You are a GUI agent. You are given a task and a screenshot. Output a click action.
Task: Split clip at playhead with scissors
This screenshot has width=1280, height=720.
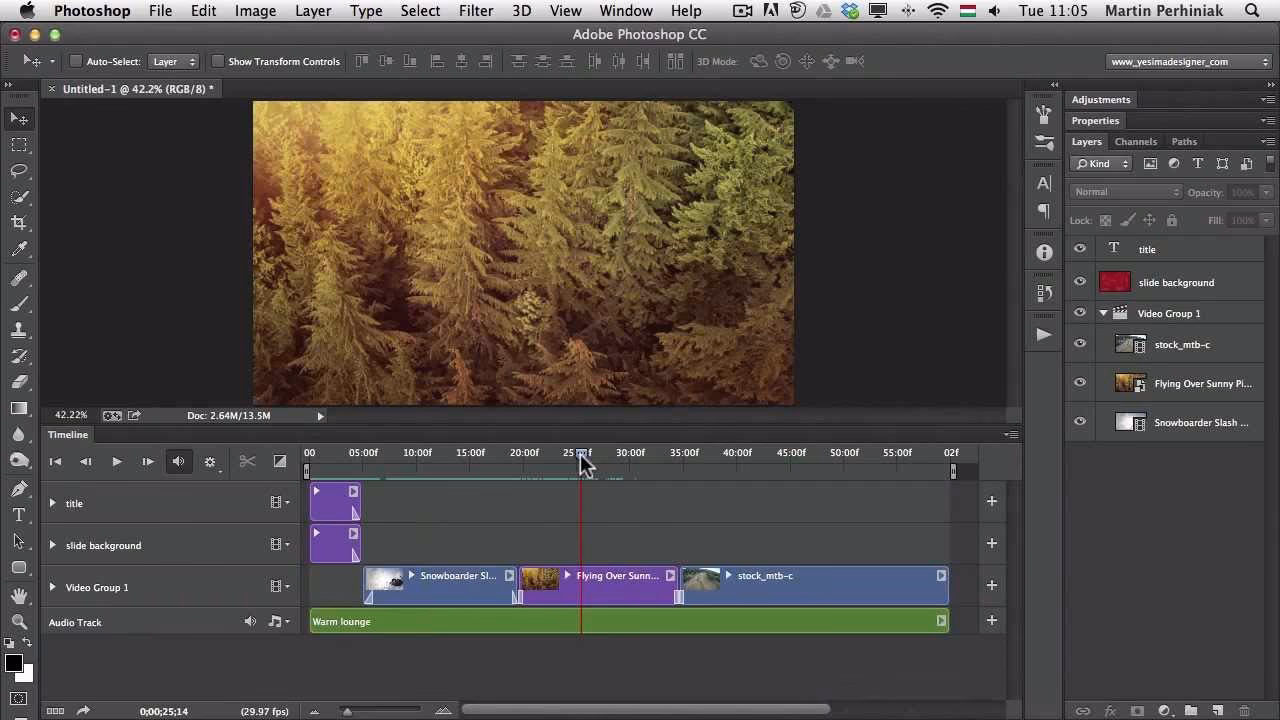247,461
